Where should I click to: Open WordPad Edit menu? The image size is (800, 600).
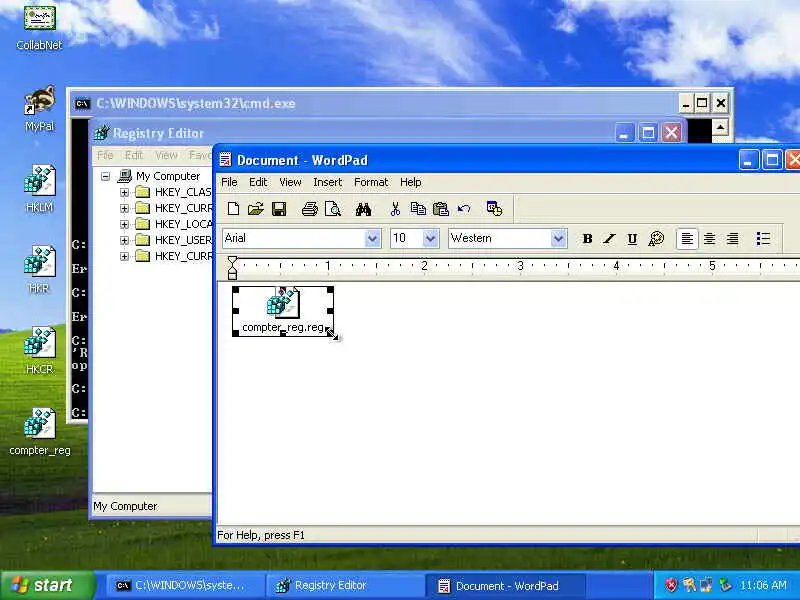point(258,182)
